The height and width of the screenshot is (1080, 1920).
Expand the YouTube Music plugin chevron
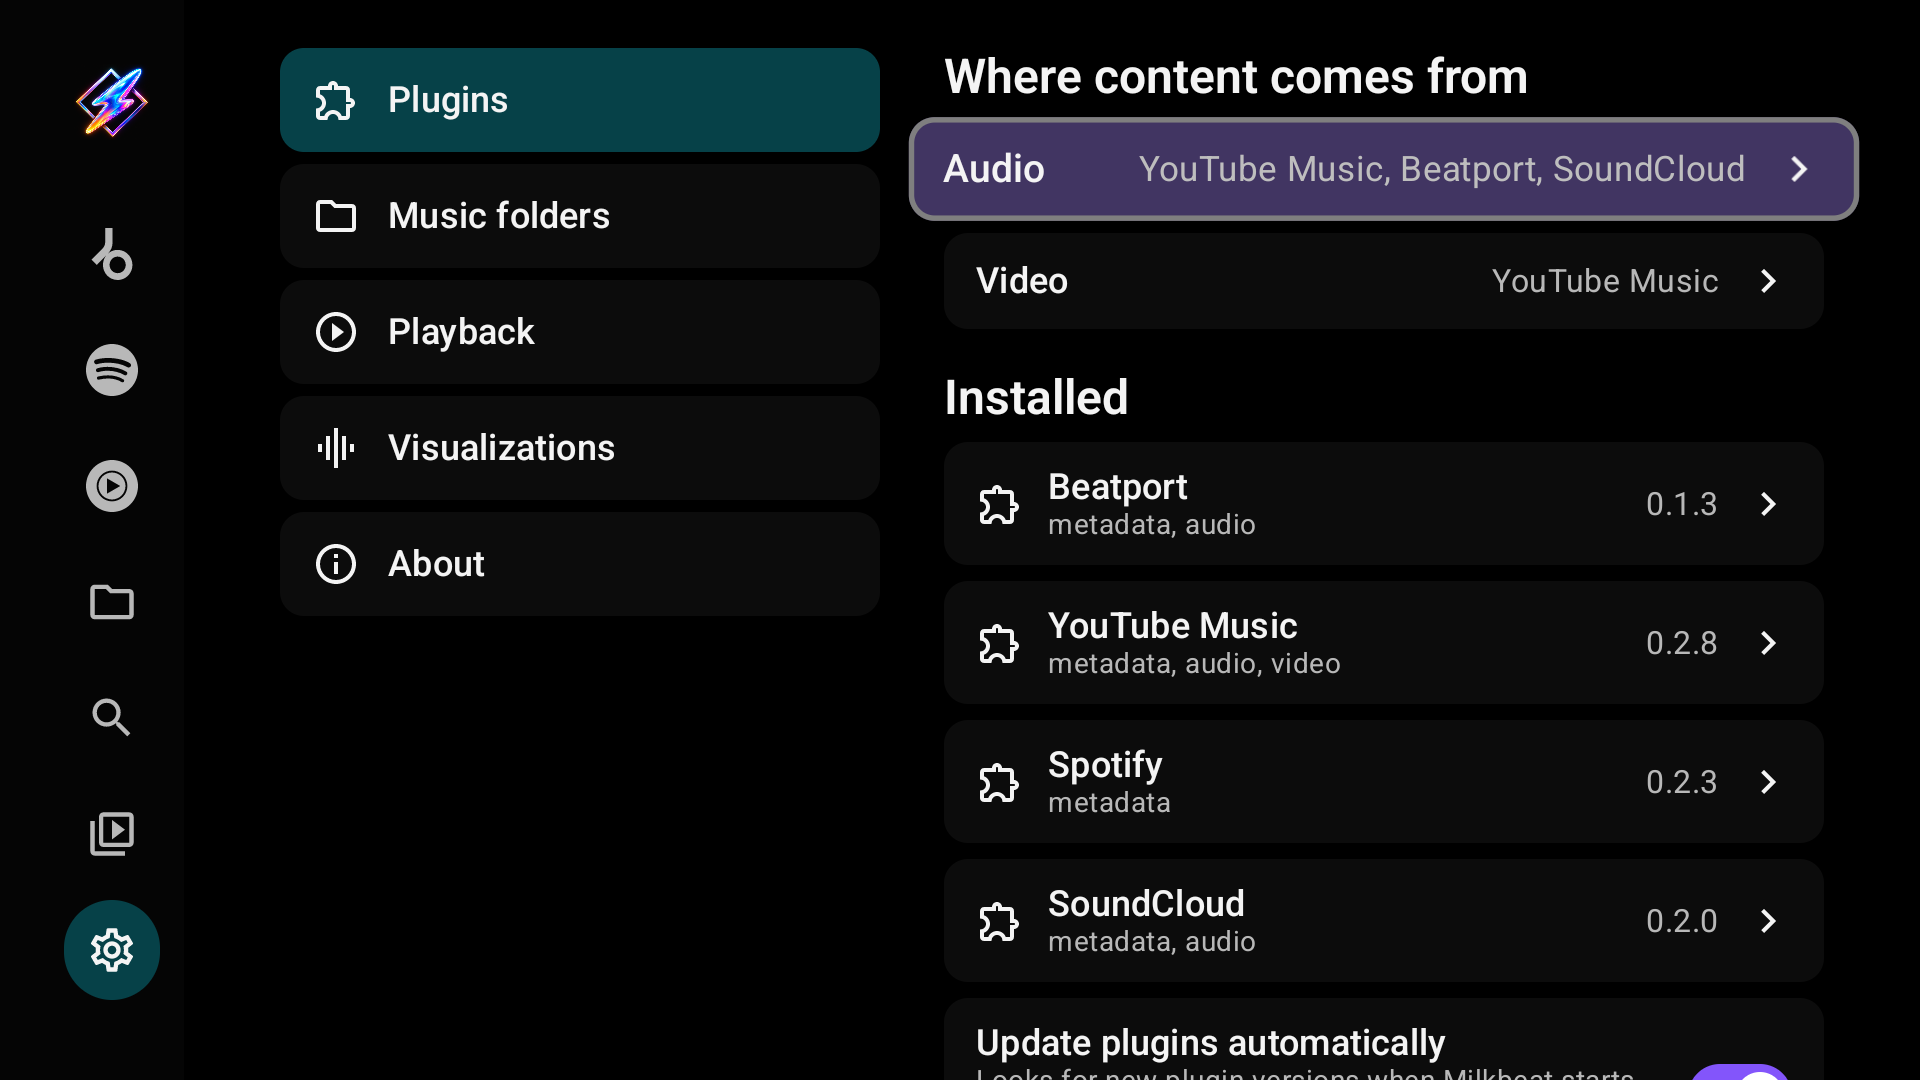(1768, 643)
